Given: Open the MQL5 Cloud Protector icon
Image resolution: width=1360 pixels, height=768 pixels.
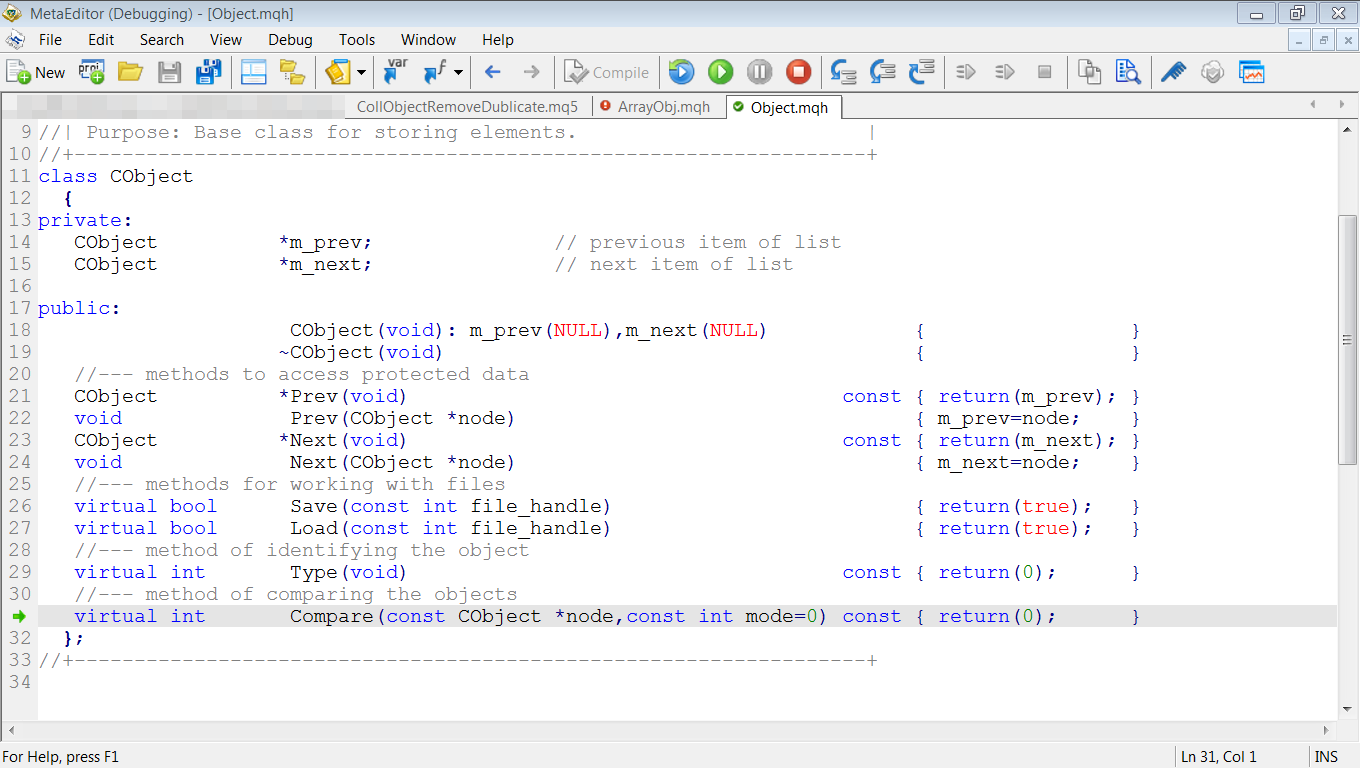Looking at the screenshot, I should tap(1212, 72).
